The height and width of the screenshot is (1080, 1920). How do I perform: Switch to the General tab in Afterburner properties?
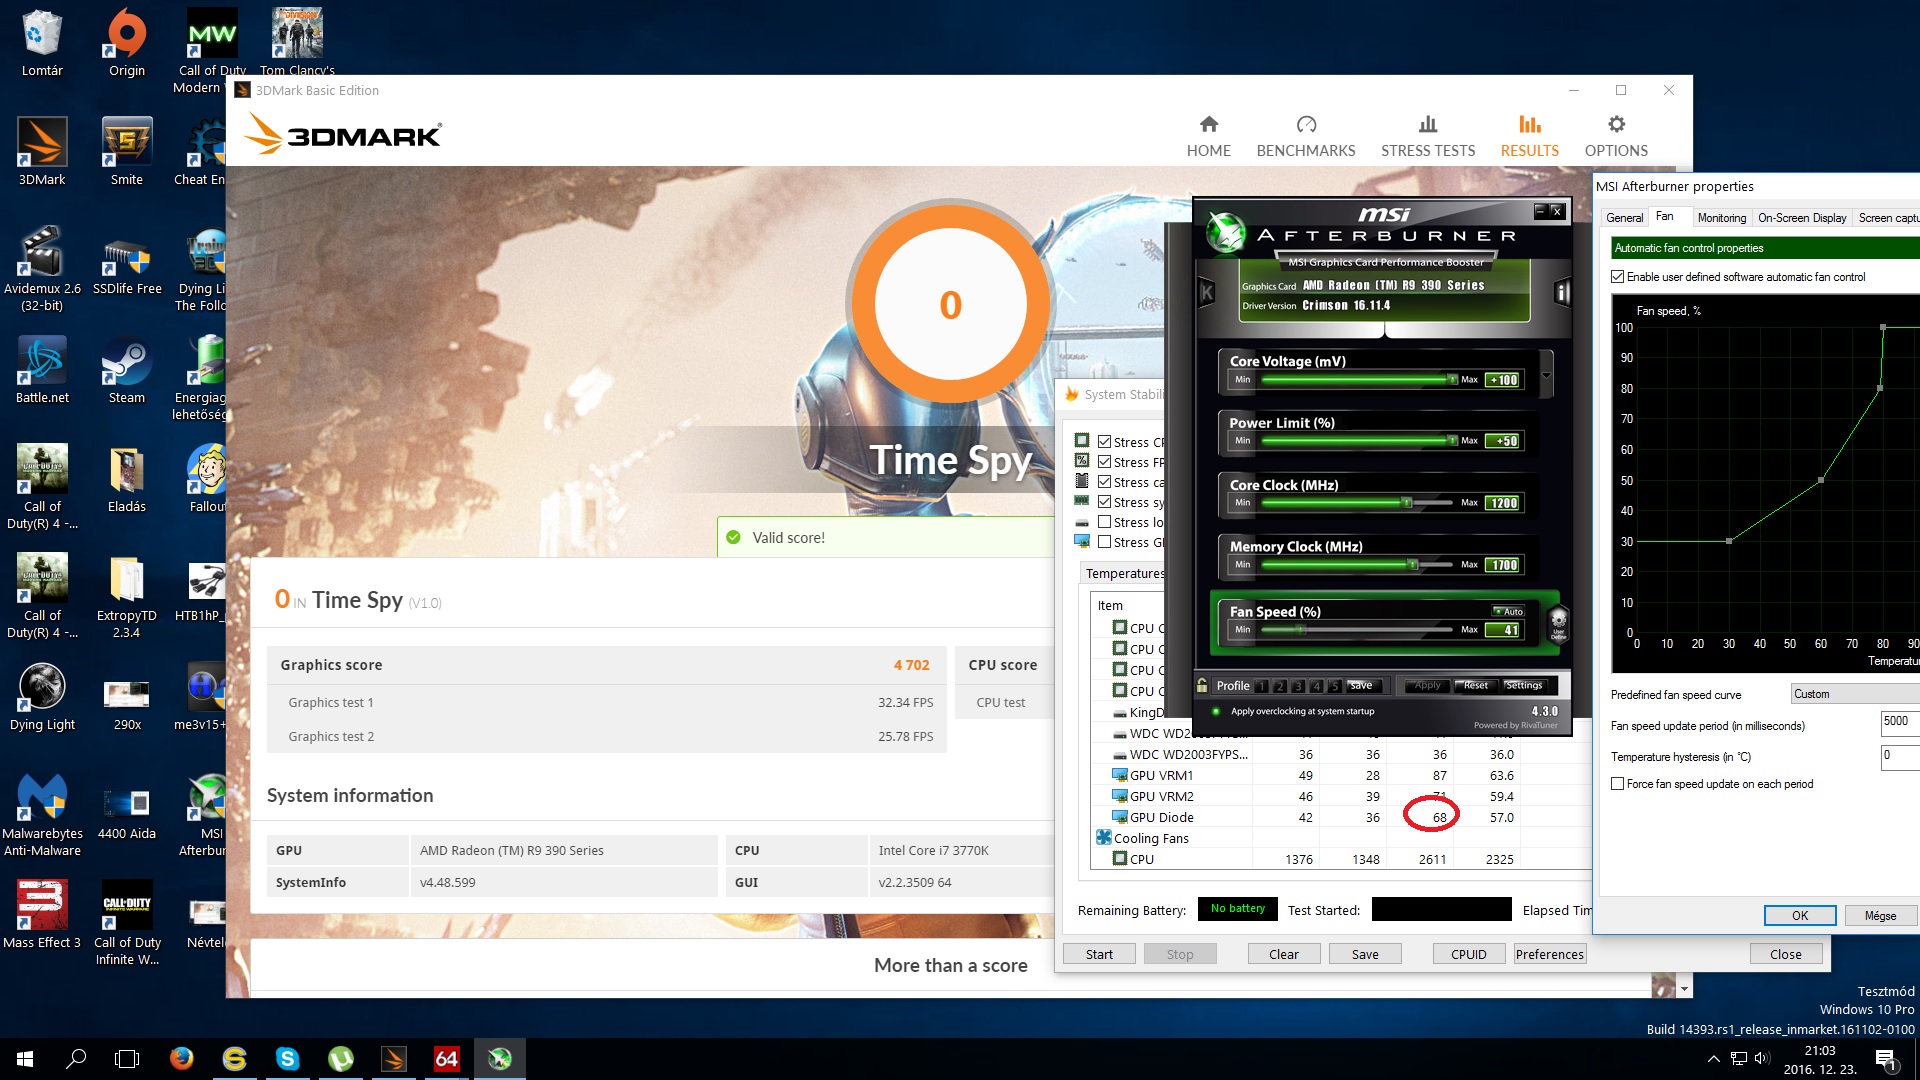pos(1624,218)
